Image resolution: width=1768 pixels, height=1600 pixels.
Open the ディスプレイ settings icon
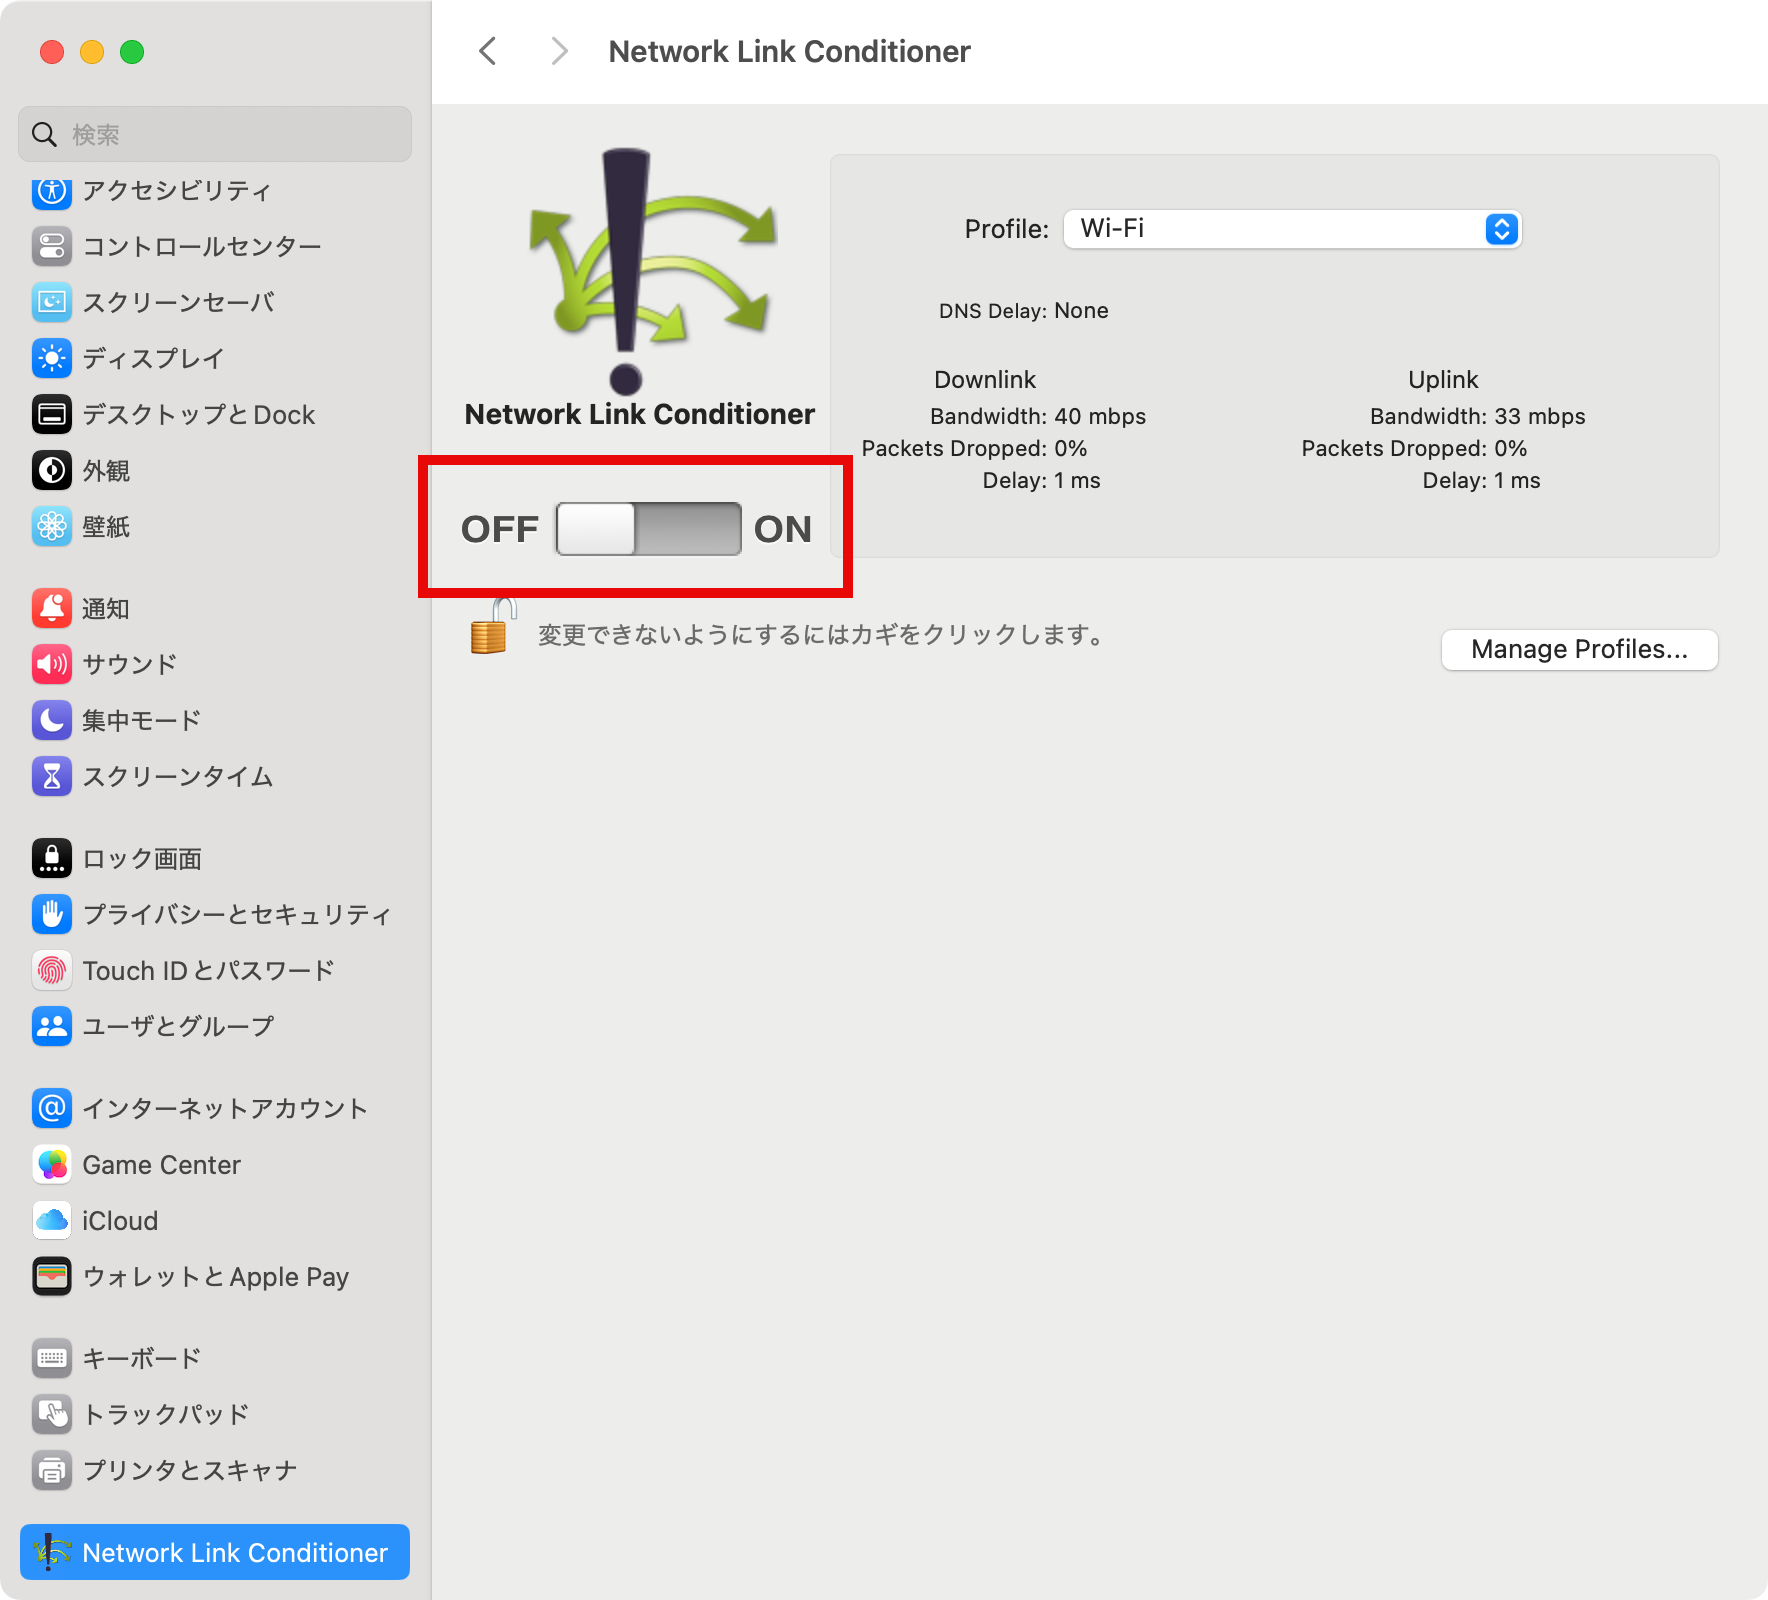(x=52, y=358)
